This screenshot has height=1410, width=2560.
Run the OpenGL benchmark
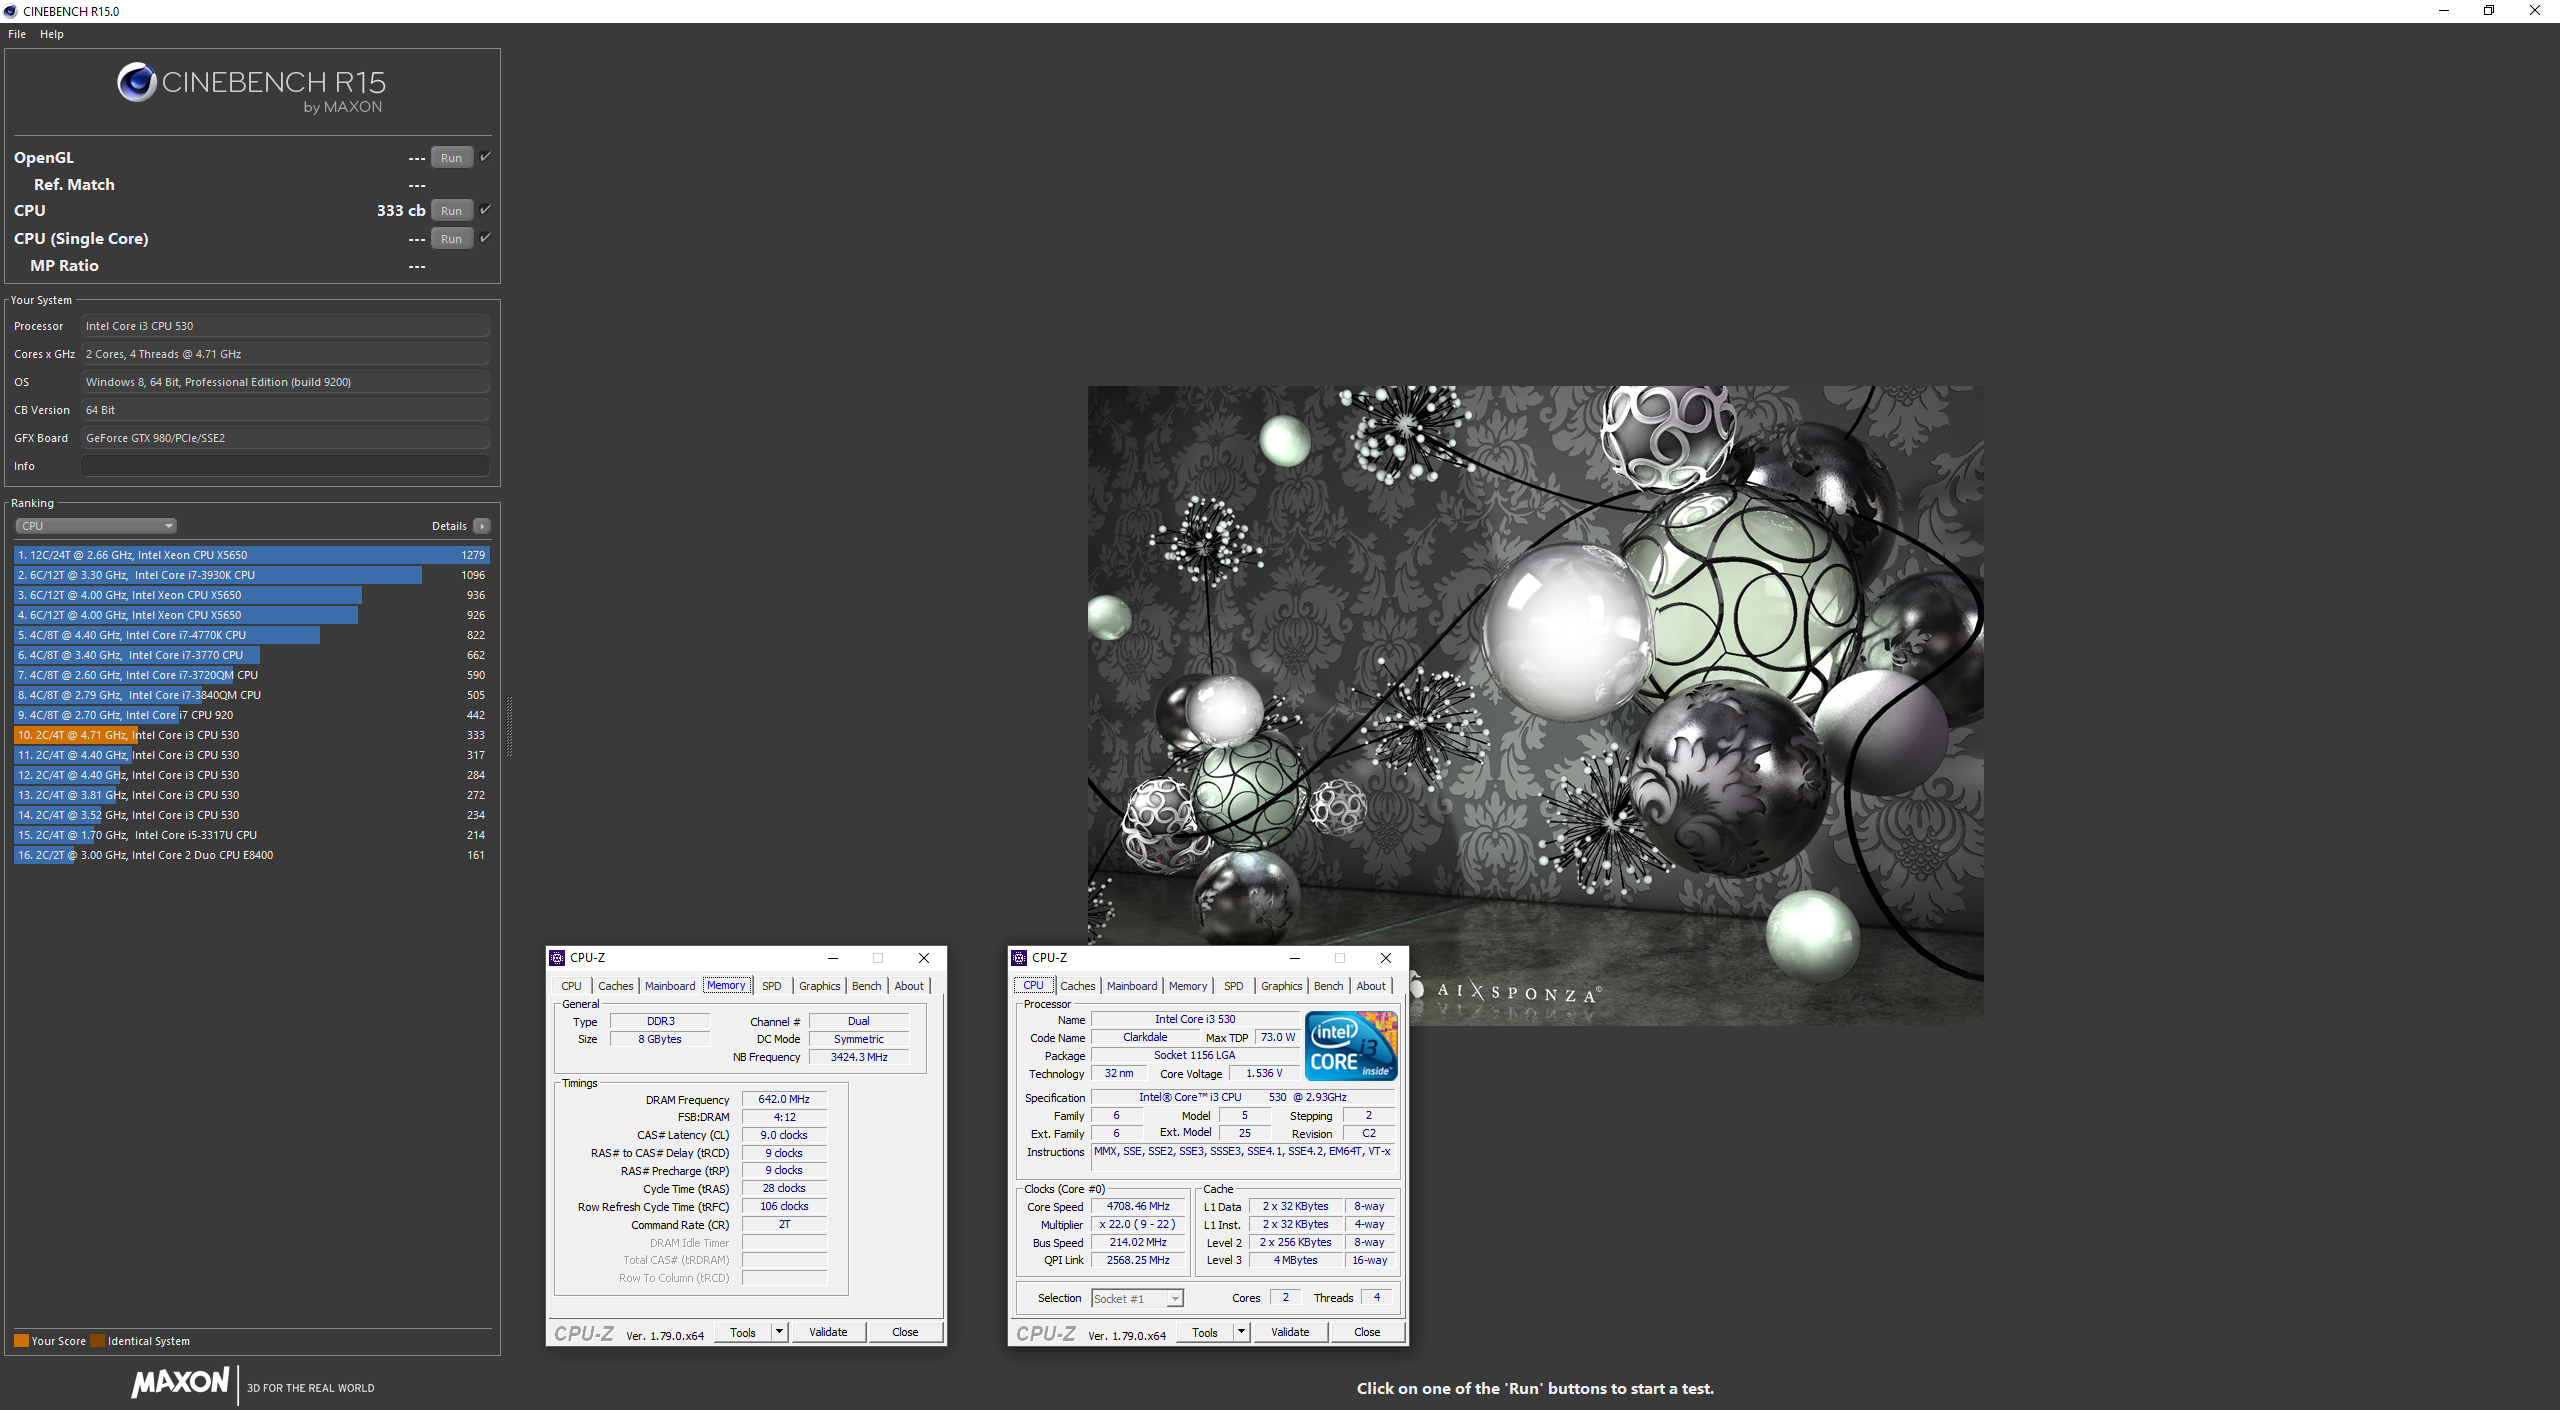click(451, 158)
